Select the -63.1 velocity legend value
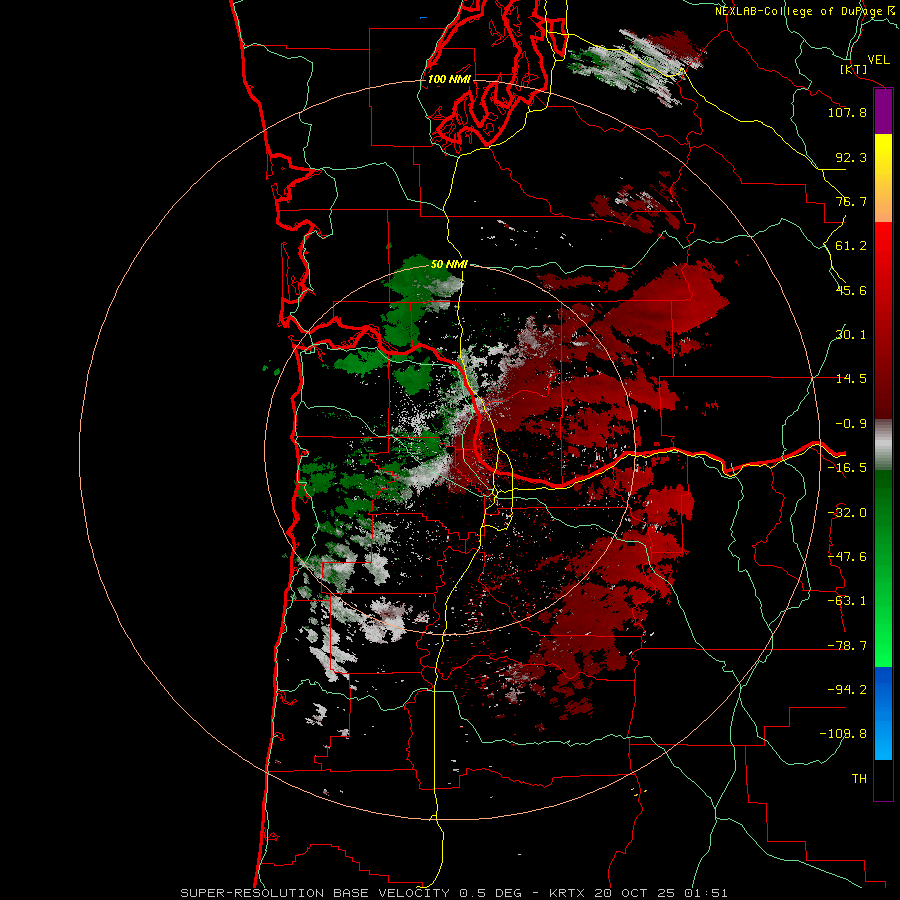This screenshot has width=900, height=900. click(847, 601)
